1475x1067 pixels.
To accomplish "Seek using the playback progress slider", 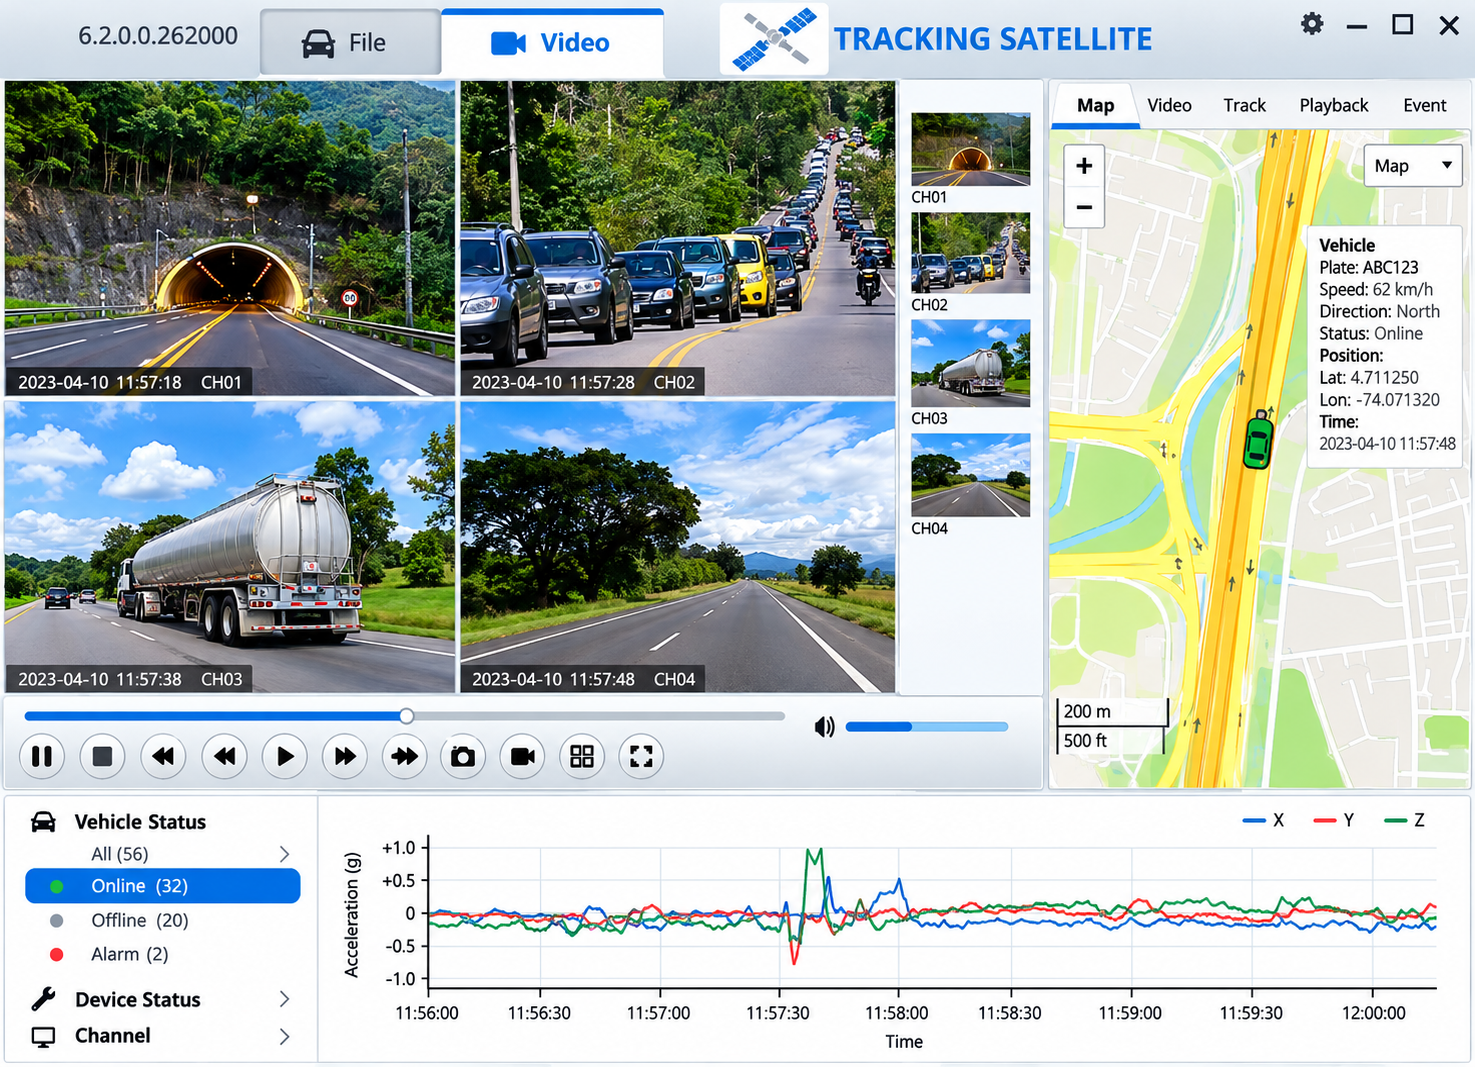I will pyautogui.click(x=404, y=716).
